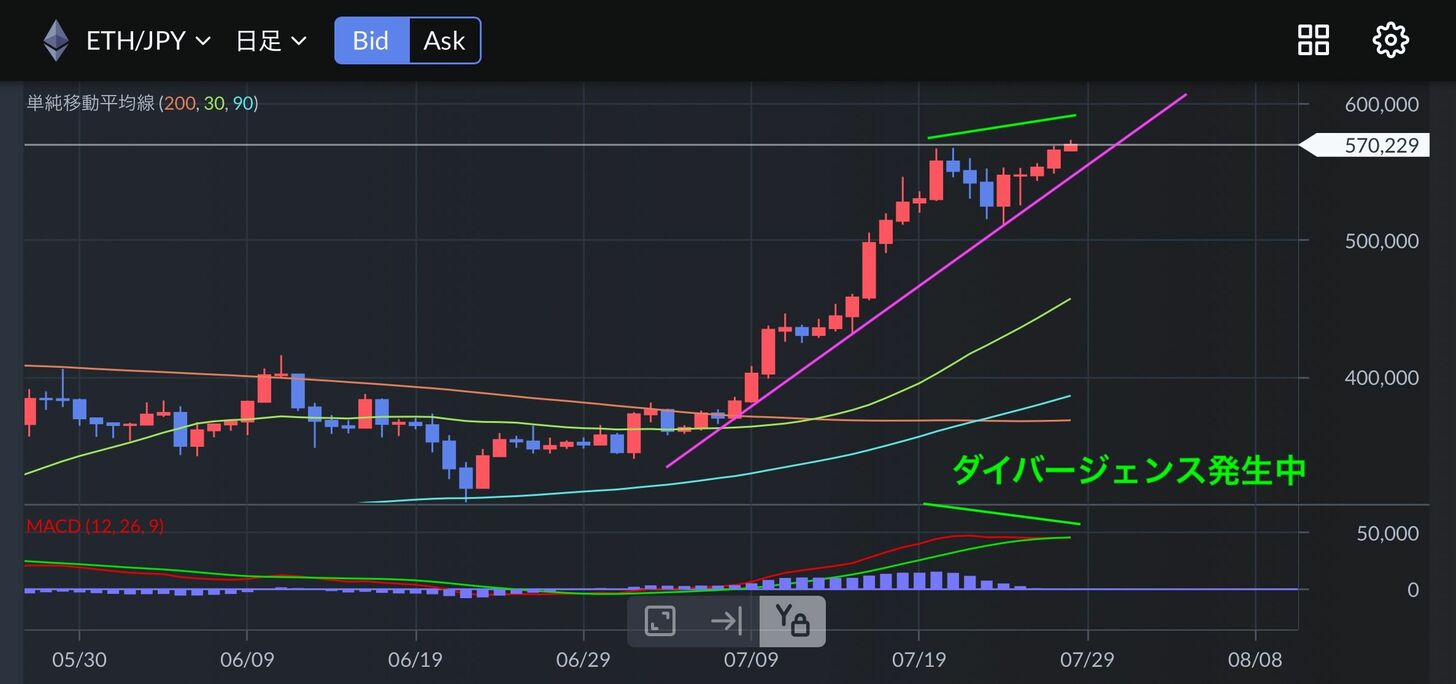This screenshot has height=684, width=1456.
Task: Toggle Y-axis lock icon
Action: 792,621
